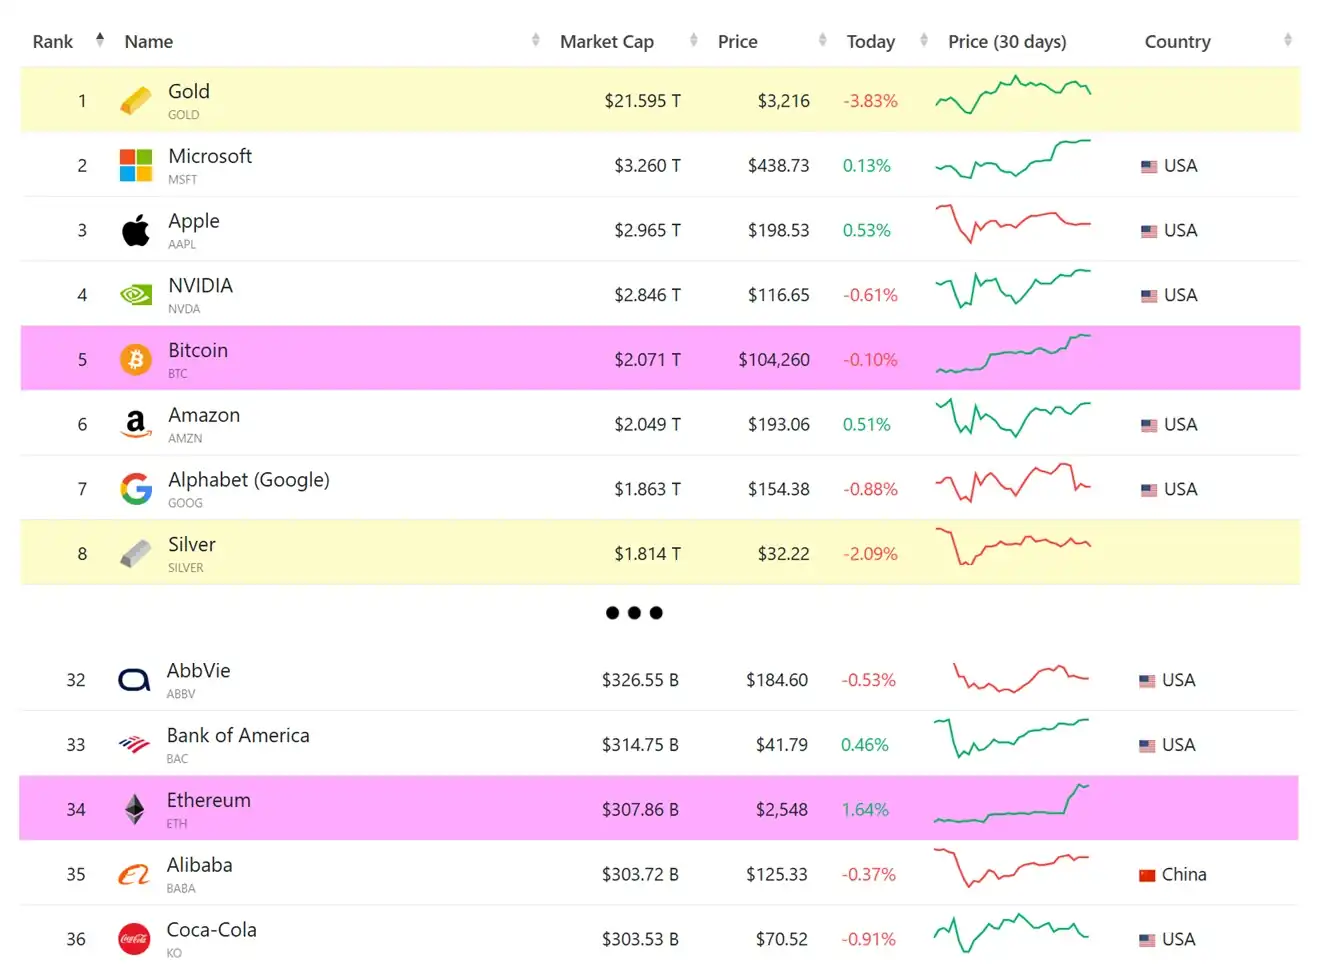This screenshot has height=964, width=1321.
Task: Sort table using Country column arrows
Action: point(1288,40)
